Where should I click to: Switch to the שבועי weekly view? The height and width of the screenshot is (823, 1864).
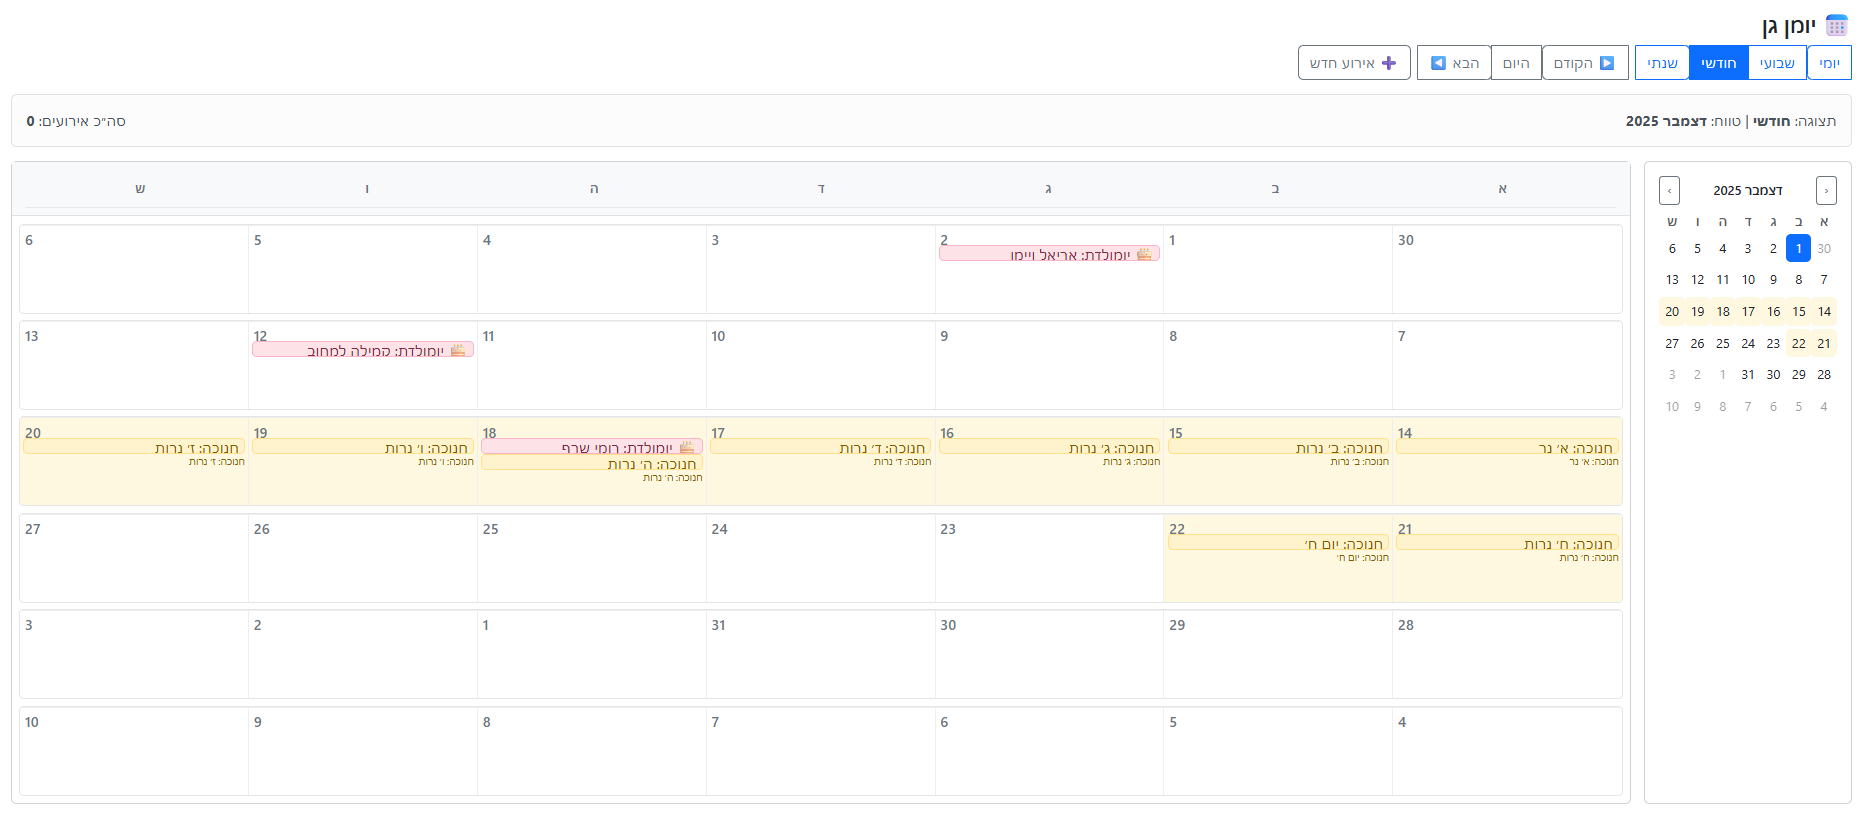(x=1777, y=63)
